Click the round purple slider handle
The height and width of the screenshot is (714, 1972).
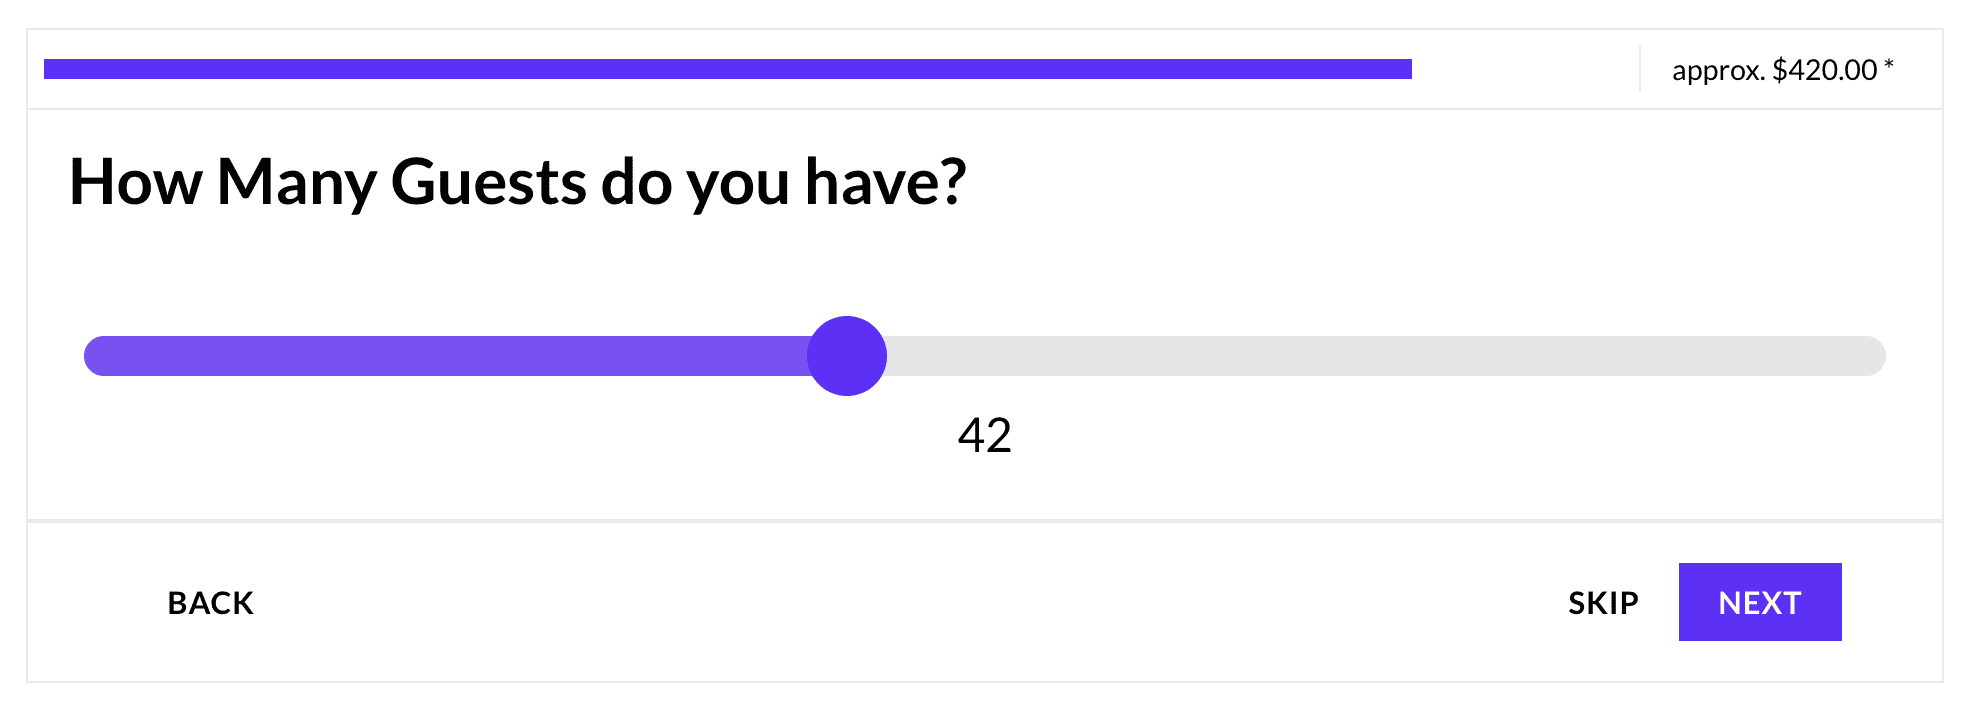click(x=847, y=356)
